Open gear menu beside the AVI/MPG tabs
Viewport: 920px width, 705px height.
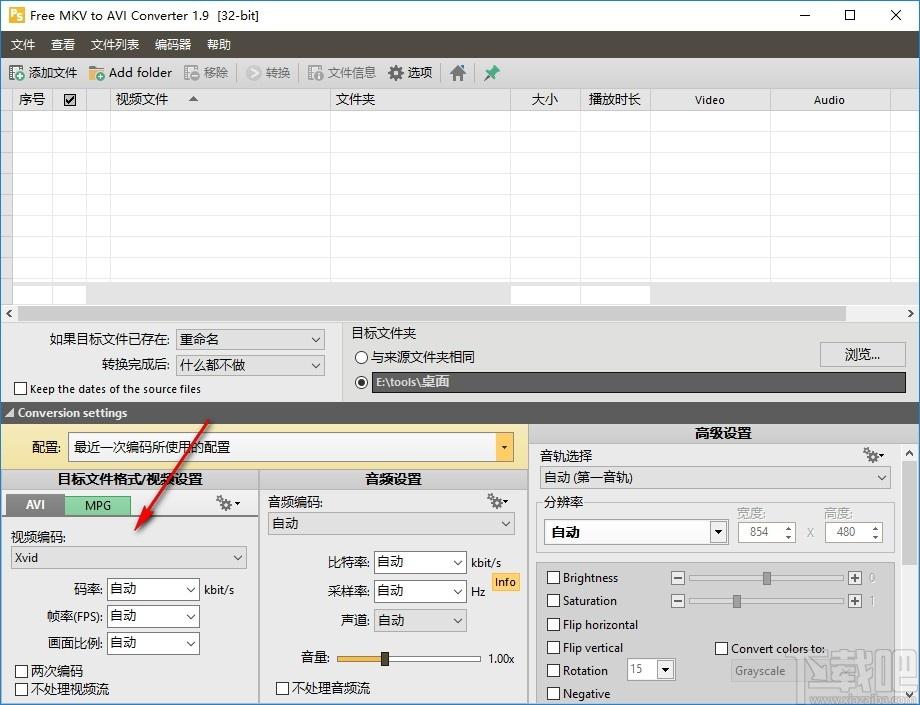click(x=228, y=503)
